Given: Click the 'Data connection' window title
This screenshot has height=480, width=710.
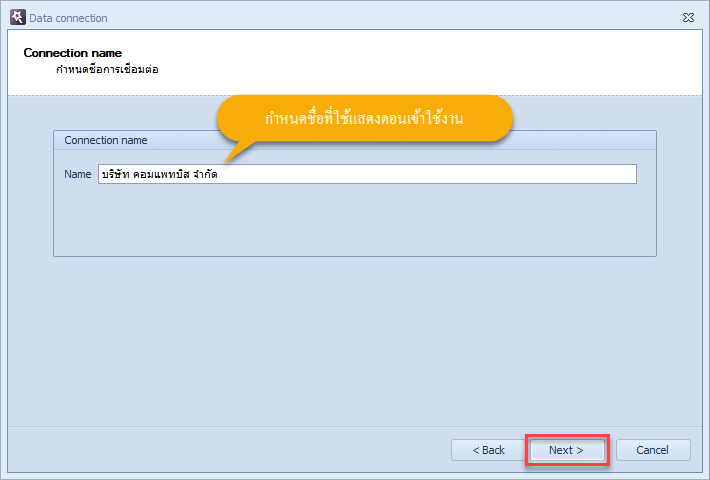Looking at the screenshot, I should tap(68, 18).
